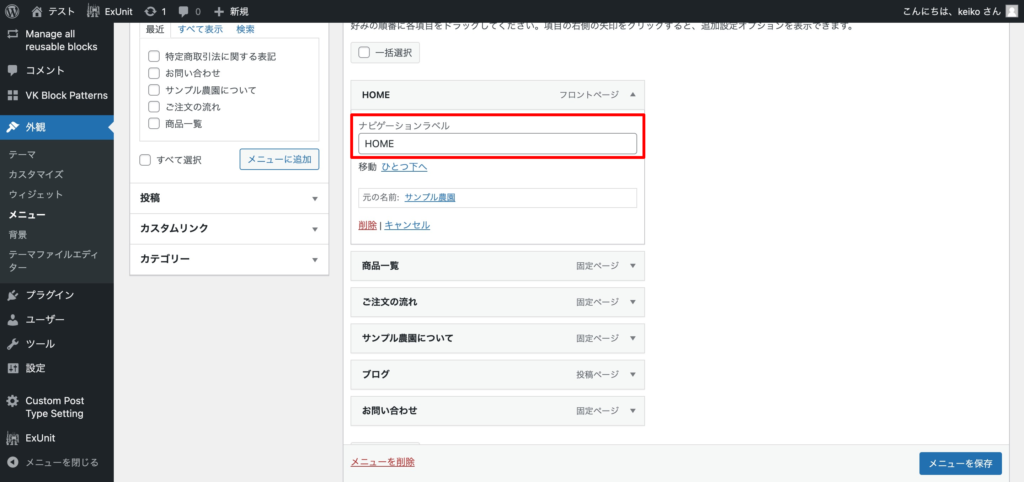Open comments bubble in admin bar

click(x=184, y=11)
